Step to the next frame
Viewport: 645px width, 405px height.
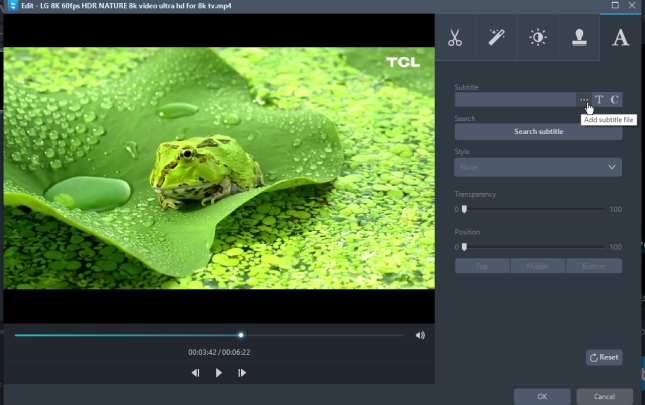[x=242, y=373]
